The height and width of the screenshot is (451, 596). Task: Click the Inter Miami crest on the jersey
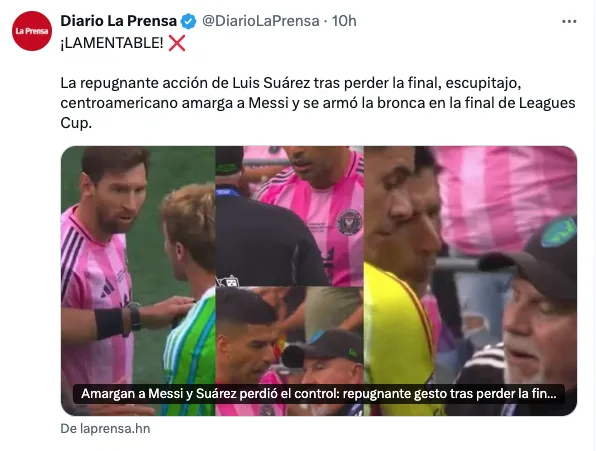pyautogui.click(x=349, y=222)
